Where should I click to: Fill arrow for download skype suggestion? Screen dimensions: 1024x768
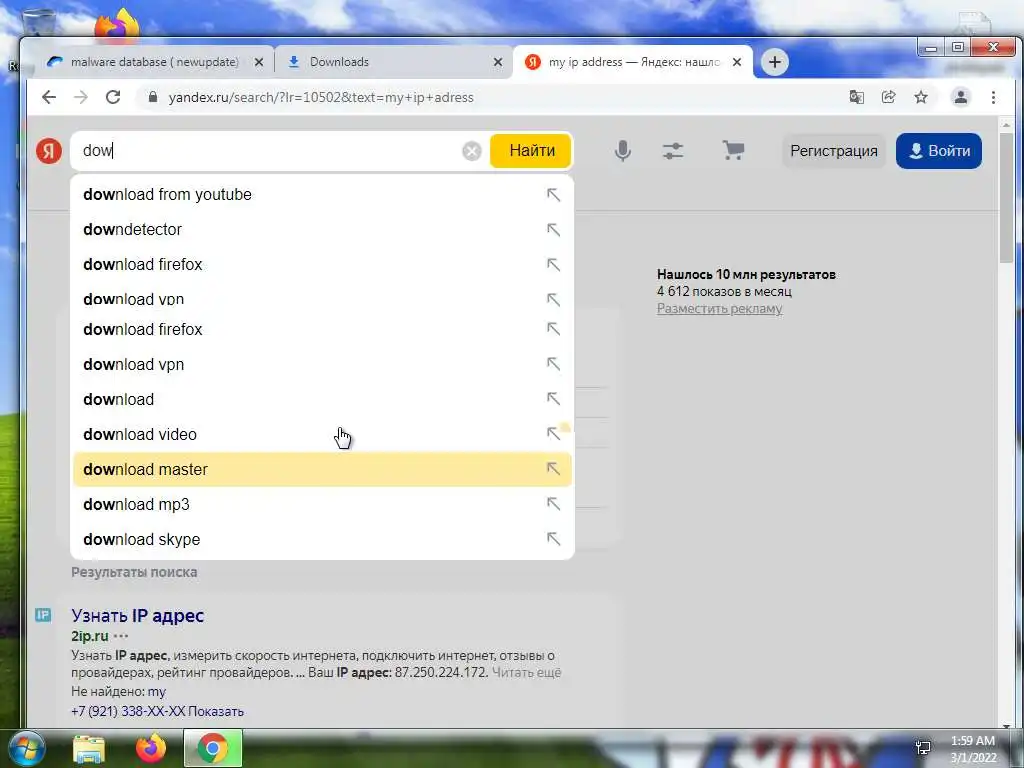click(x=553, y=539)
